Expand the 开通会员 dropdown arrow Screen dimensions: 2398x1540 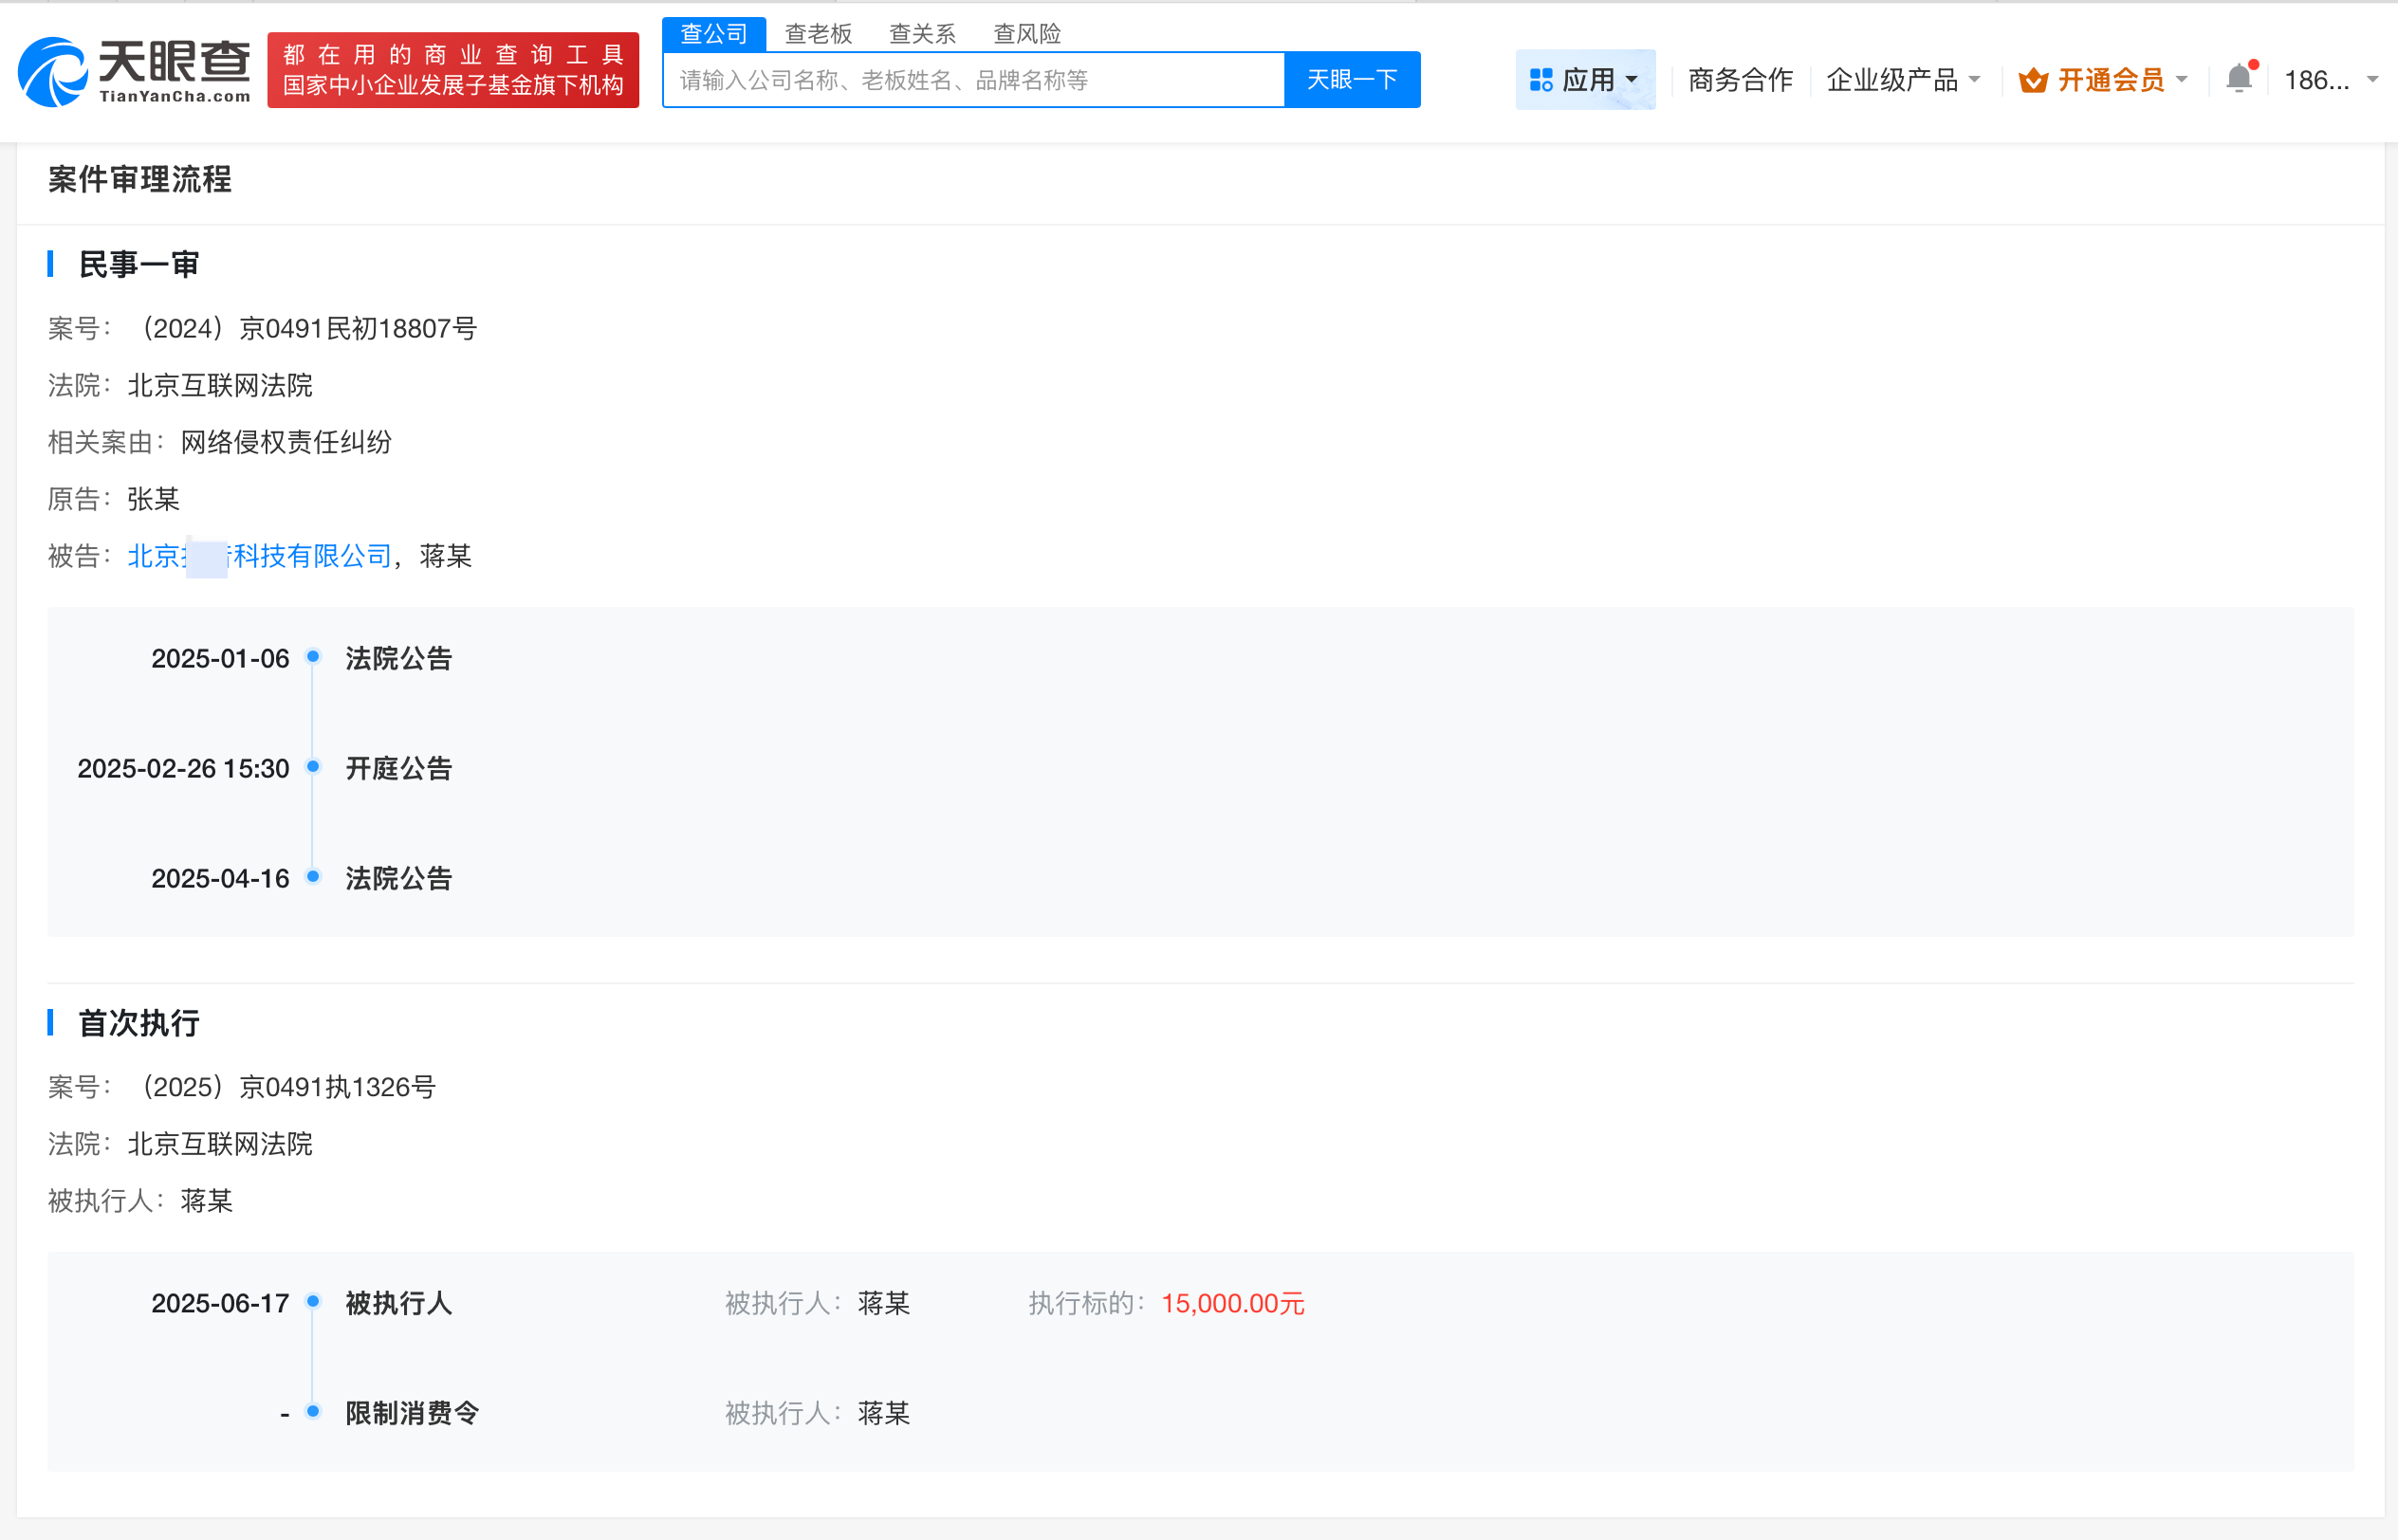pos(2185,79)
